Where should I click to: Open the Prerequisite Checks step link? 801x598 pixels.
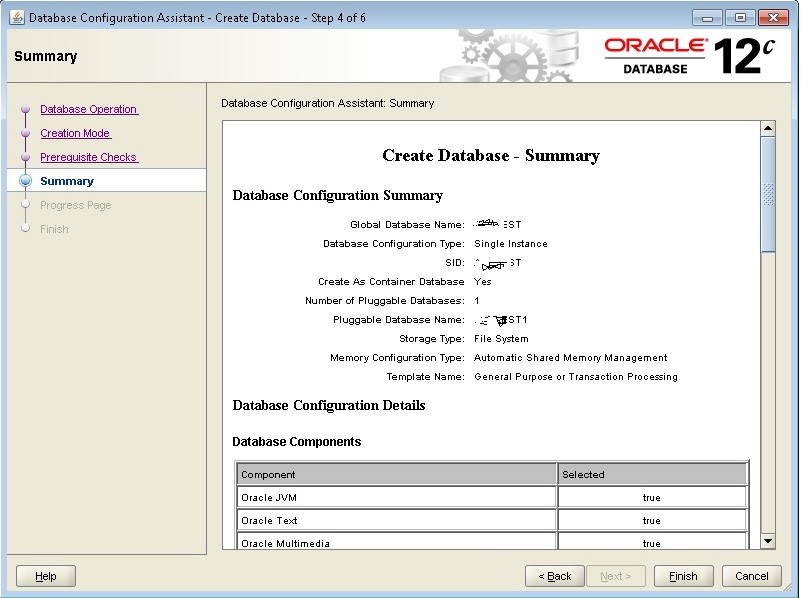pyautogui.click(x=89, y=157)
